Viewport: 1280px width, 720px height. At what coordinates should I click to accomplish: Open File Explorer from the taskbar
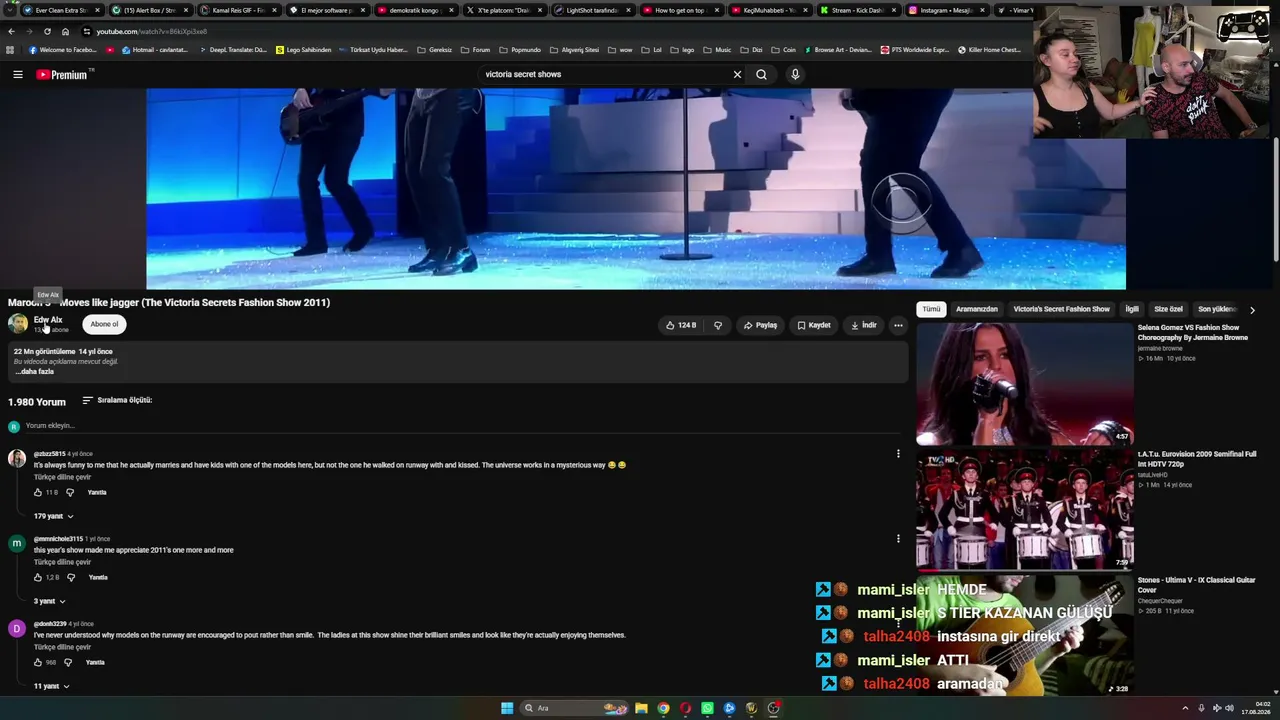point(641,708)
